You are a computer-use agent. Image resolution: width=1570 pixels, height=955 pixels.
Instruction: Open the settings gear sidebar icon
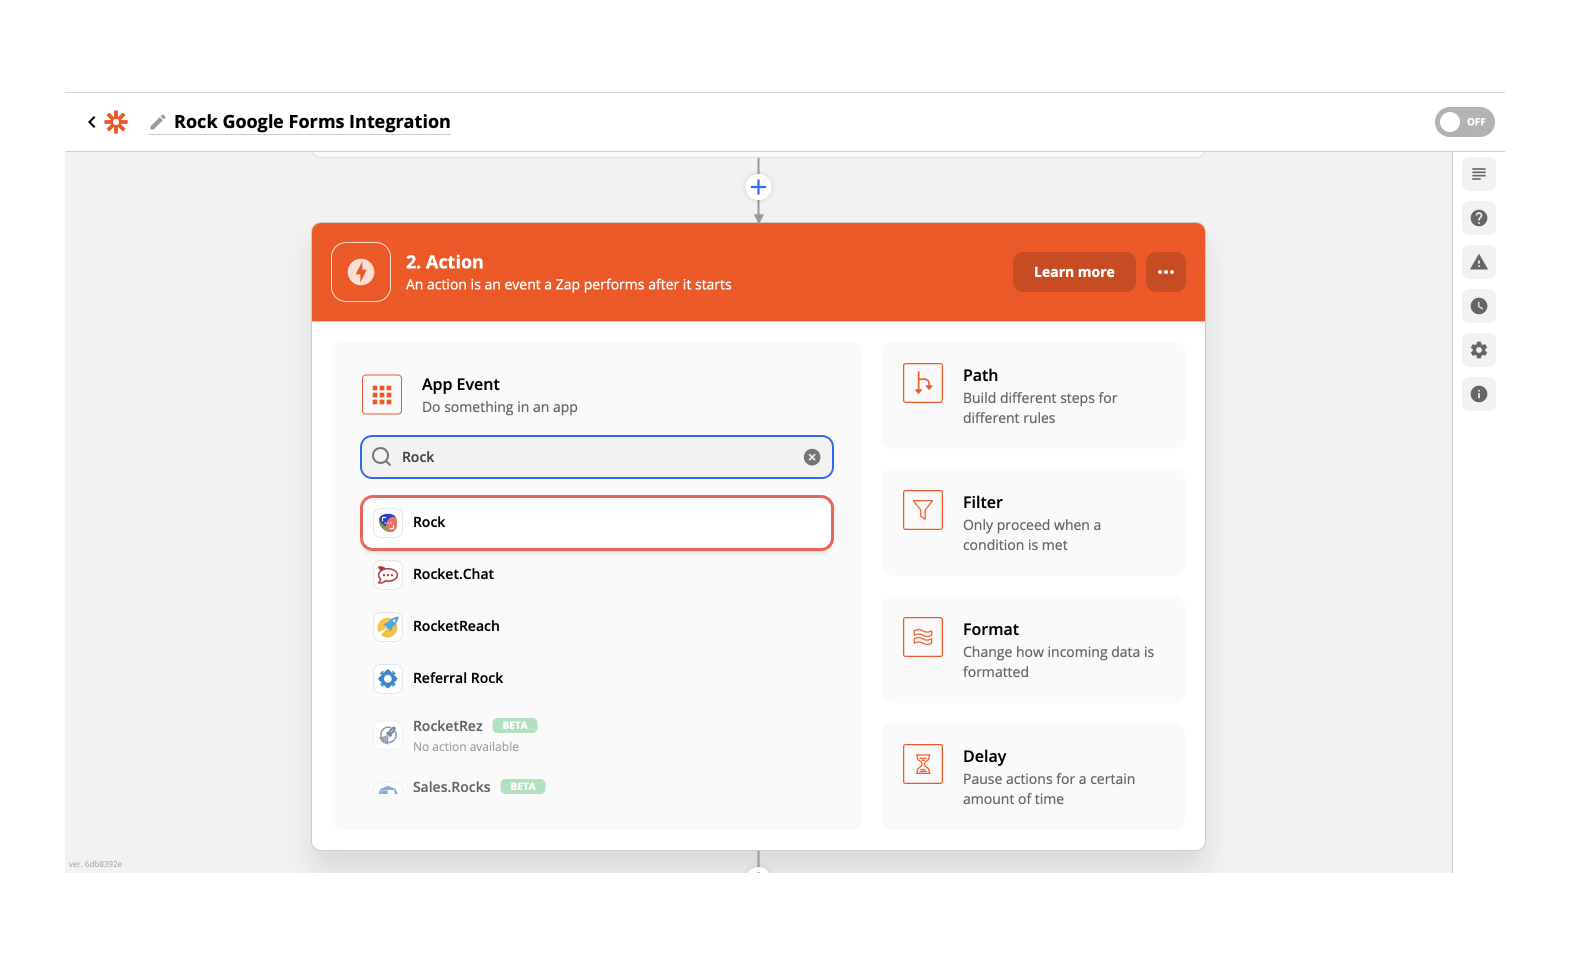pyautogui.click(x=1479, y=350)
